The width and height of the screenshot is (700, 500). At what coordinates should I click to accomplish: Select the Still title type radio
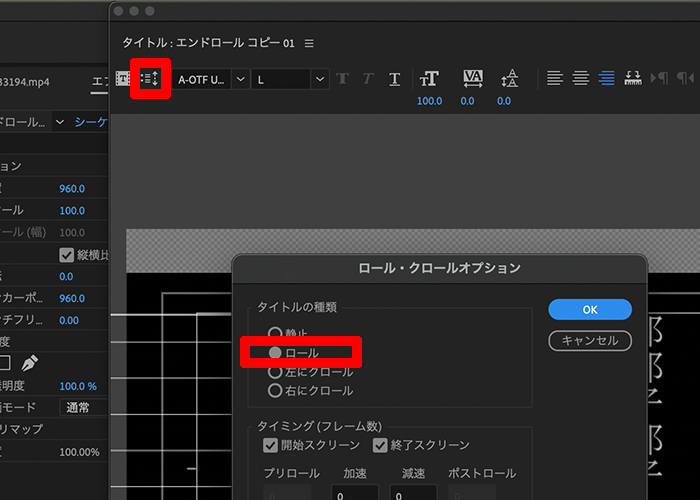point(275,333)
